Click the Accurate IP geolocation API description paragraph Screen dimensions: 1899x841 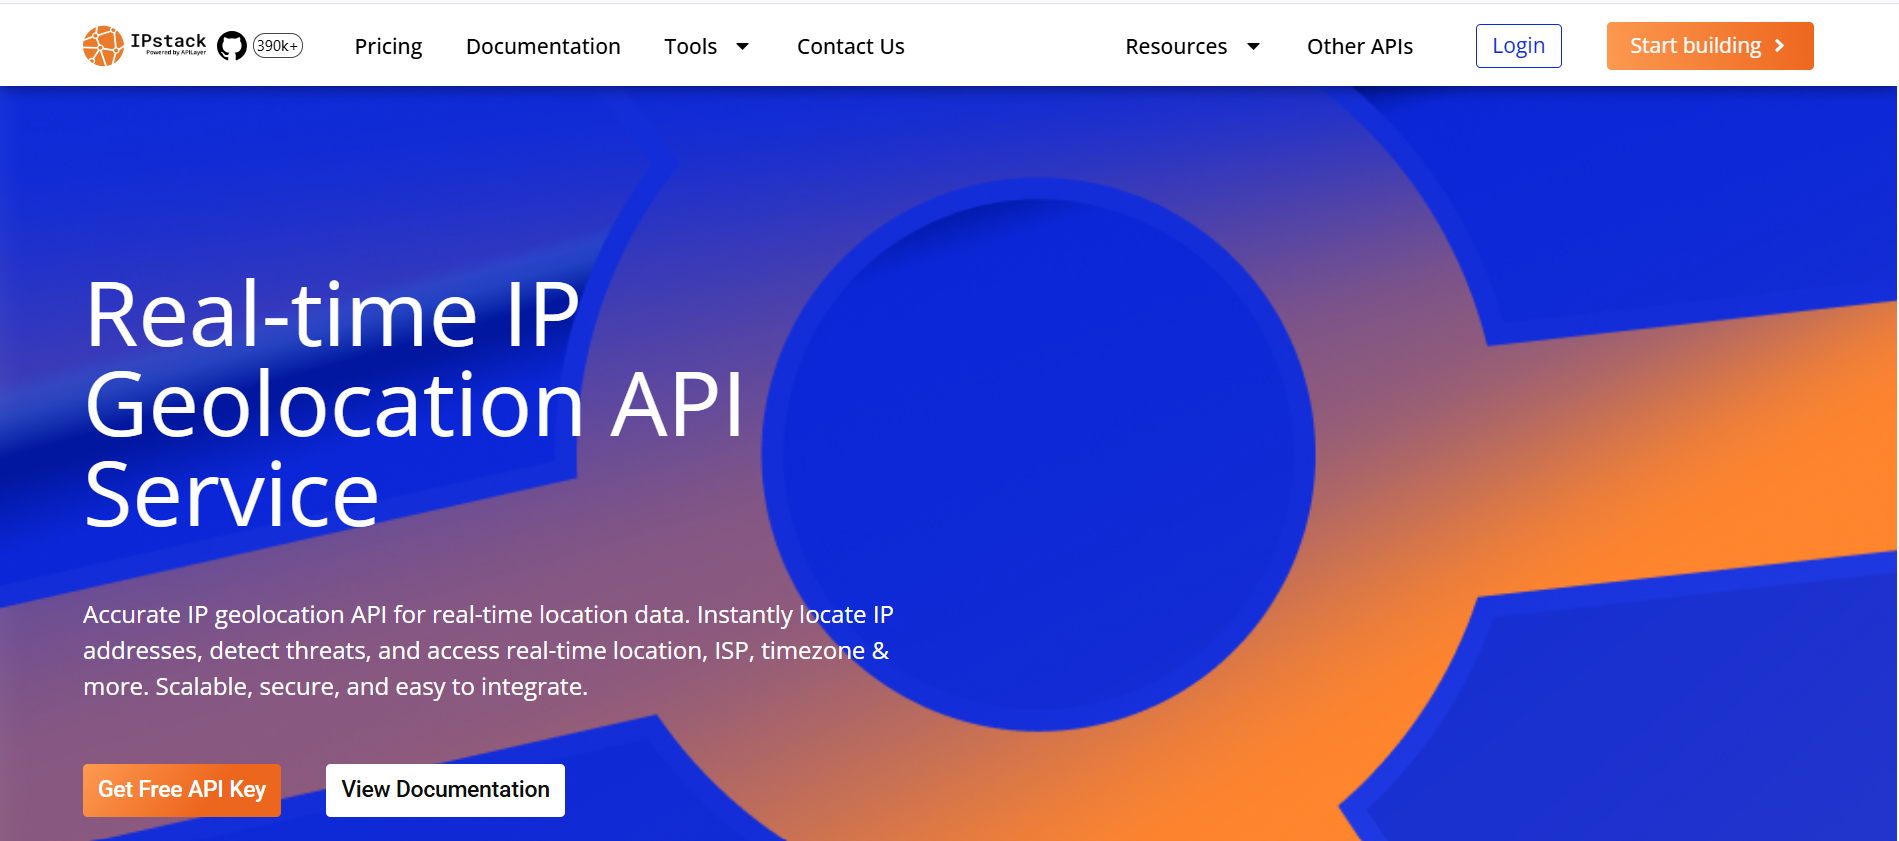(488, 651)
